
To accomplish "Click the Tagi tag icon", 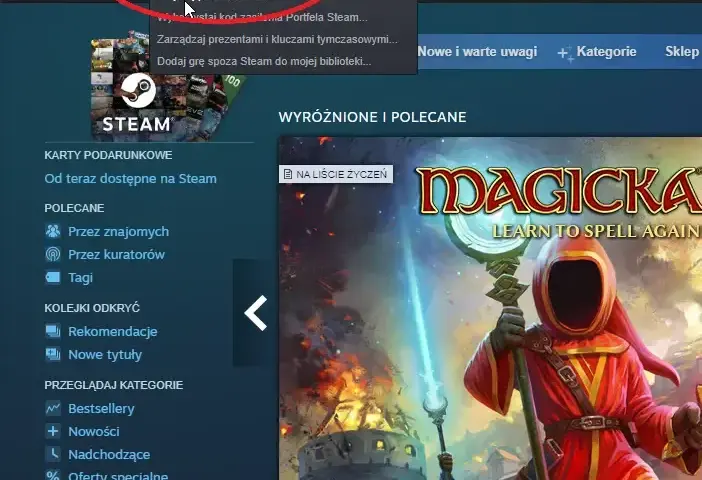I will (53, 278).
